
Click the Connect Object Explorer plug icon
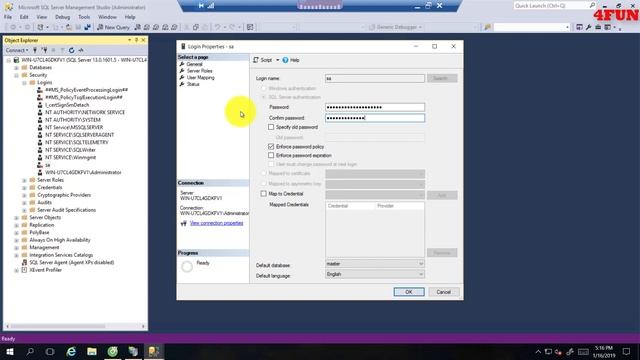tap(35, 50)
